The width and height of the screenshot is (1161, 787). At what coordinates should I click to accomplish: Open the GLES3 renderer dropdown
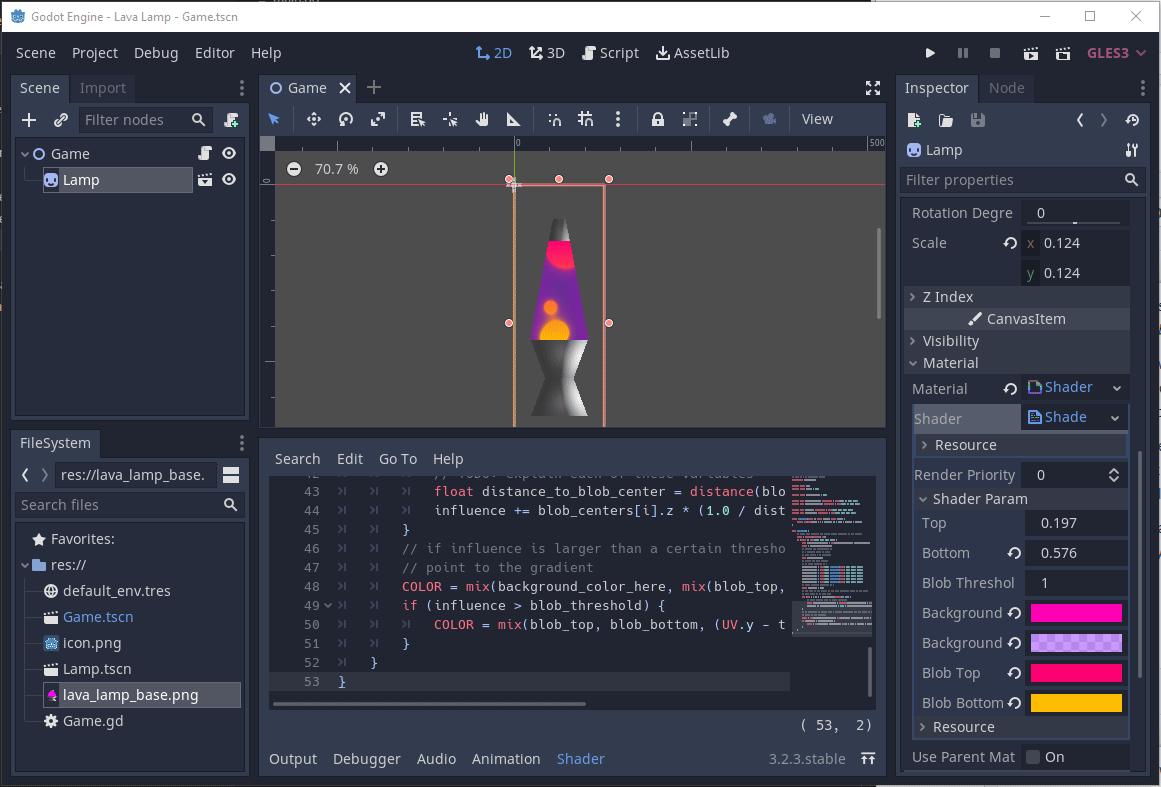[1116, 53]
